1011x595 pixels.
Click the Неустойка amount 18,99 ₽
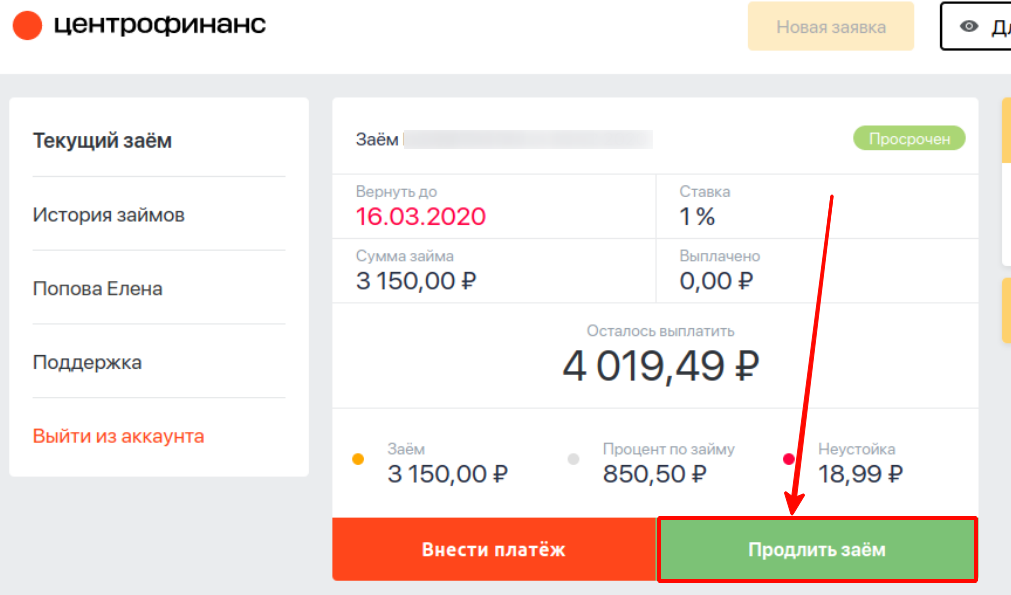pyautogui.click(x=860, y=474)
